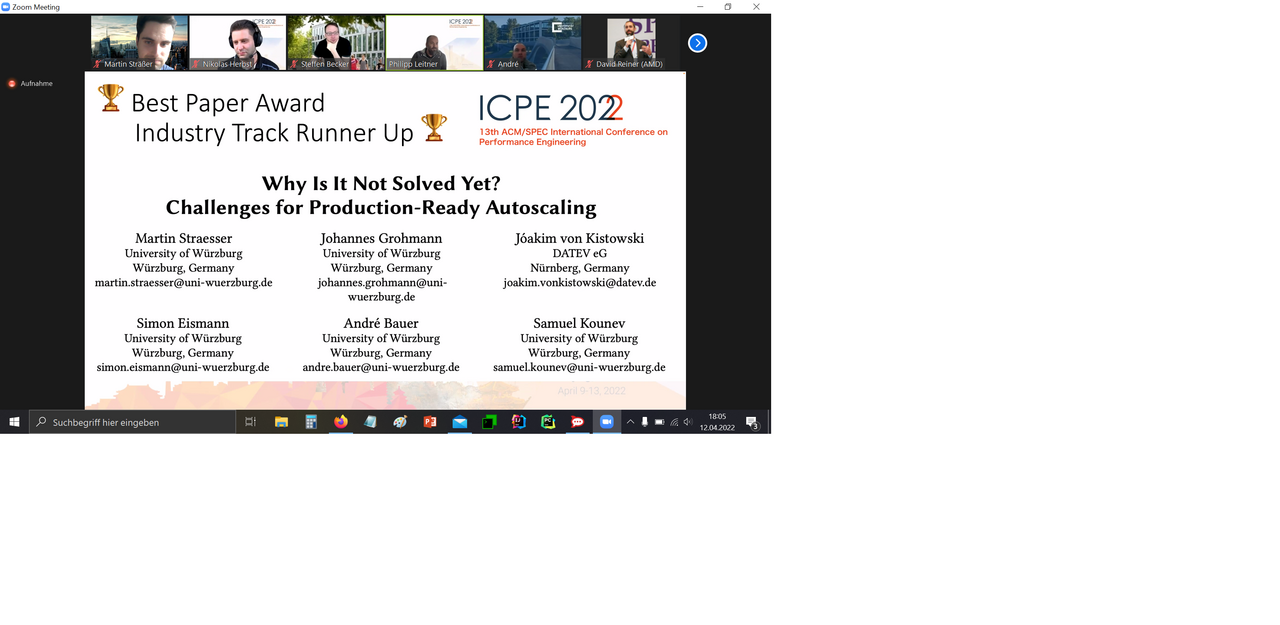
Task: Open the Mail app on taskbar
Action: [x=459, y=422]
